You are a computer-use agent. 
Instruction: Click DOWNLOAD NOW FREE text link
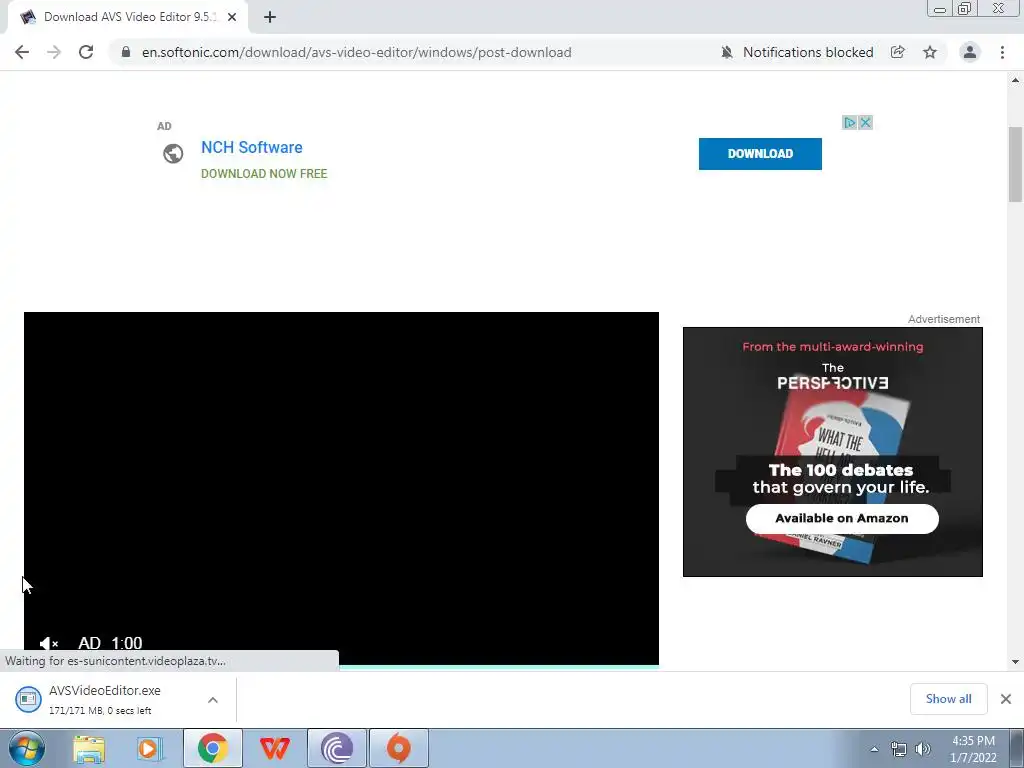point(264,174)
